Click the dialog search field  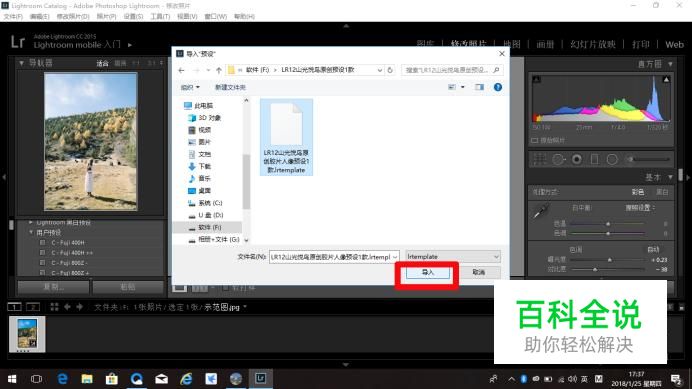(452, 70)
